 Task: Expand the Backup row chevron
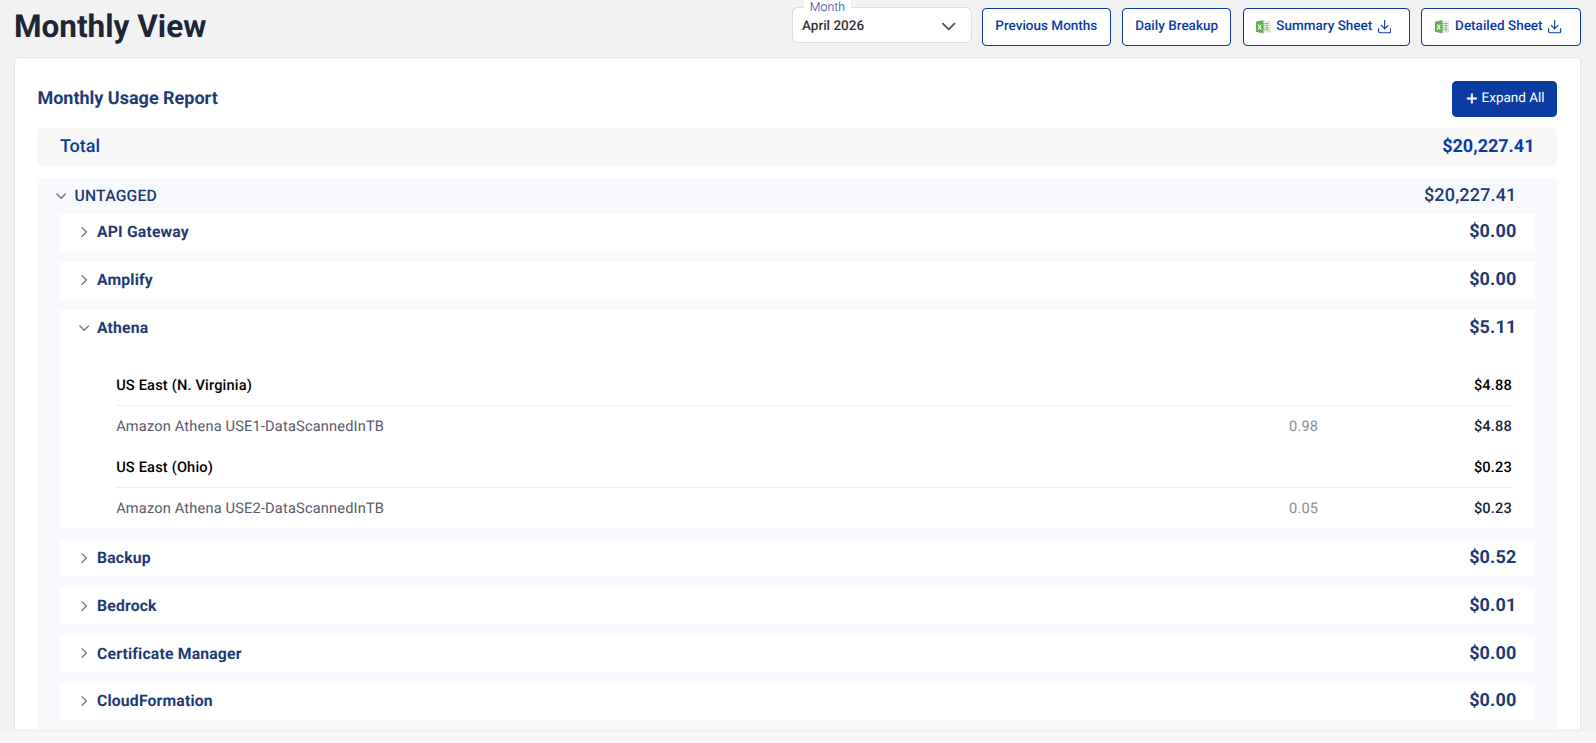tap(84, 558)
